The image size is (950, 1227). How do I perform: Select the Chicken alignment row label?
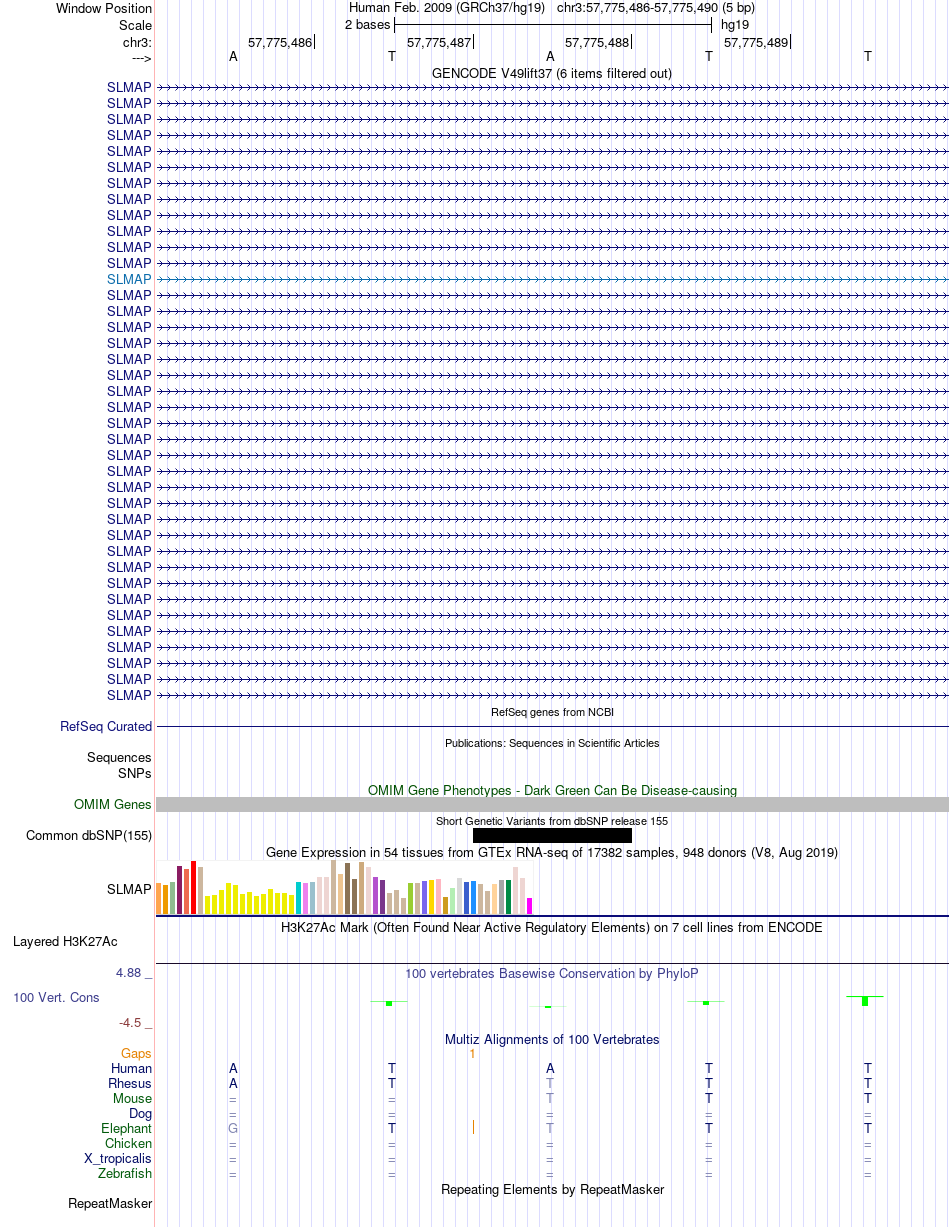[x=129, y=1143]
